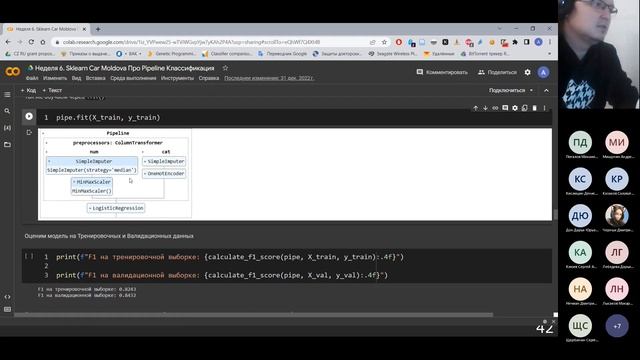The height and width of the screenshot is (360, 640).
Task: Add a comment to this cell
Action: pyautogui.click(x=505, y=108)
